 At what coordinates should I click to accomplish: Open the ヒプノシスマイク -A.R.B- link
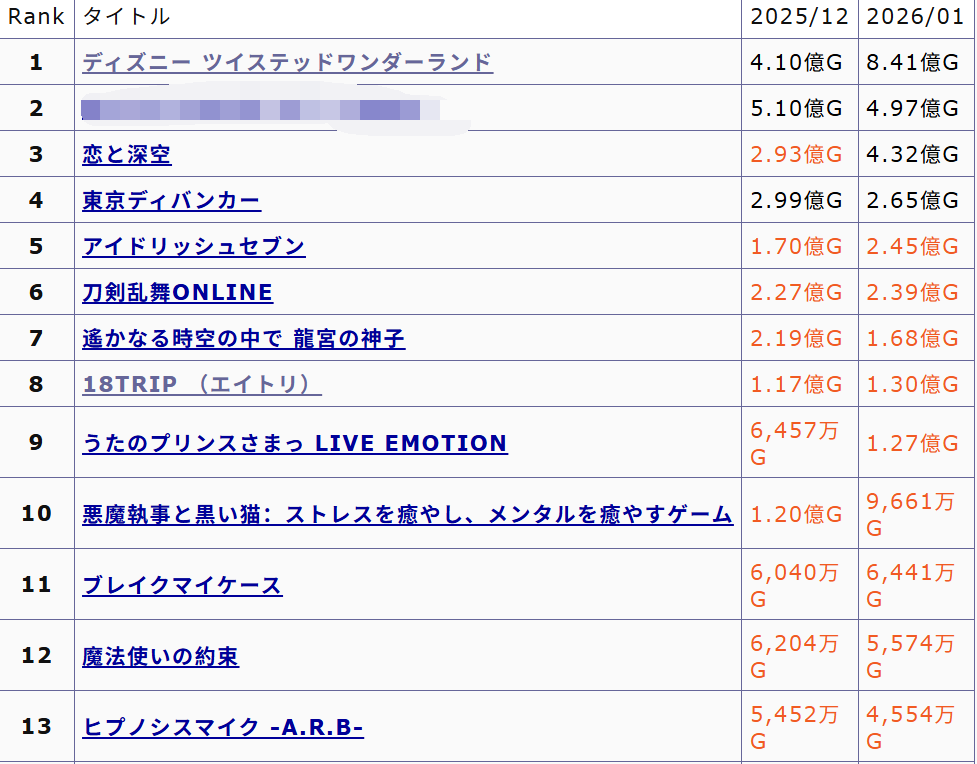pos(222,727)
